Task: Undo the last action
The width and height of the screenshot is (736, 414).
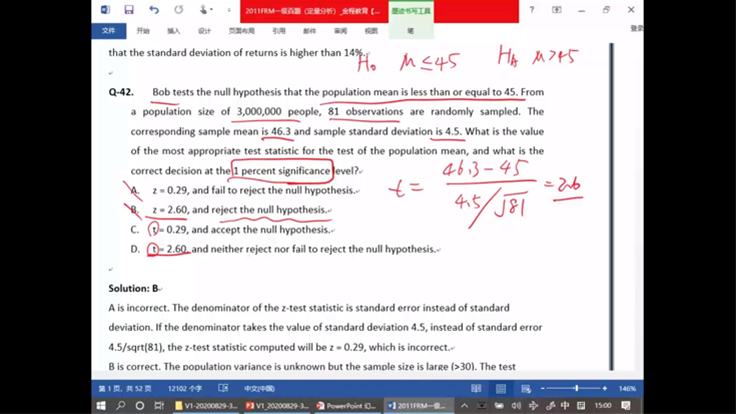Action: click(x=154, y=10)
